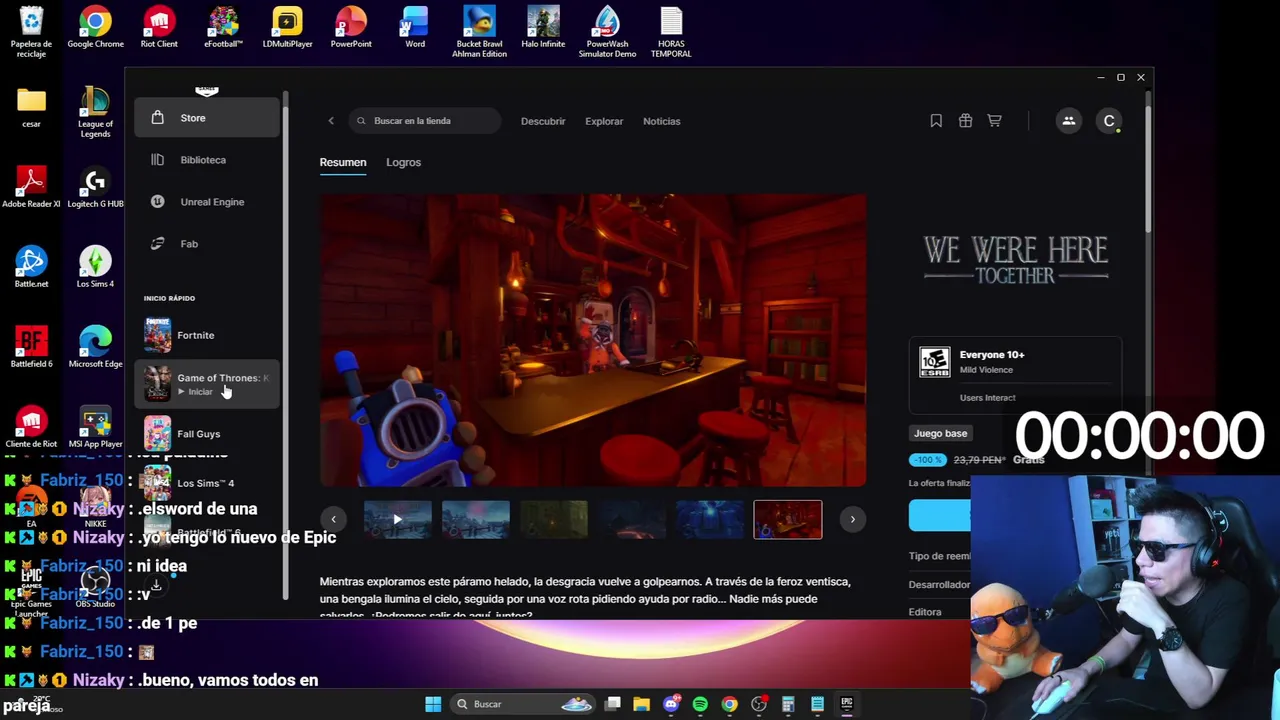Switch to the Logros tab

pos(403,162)
